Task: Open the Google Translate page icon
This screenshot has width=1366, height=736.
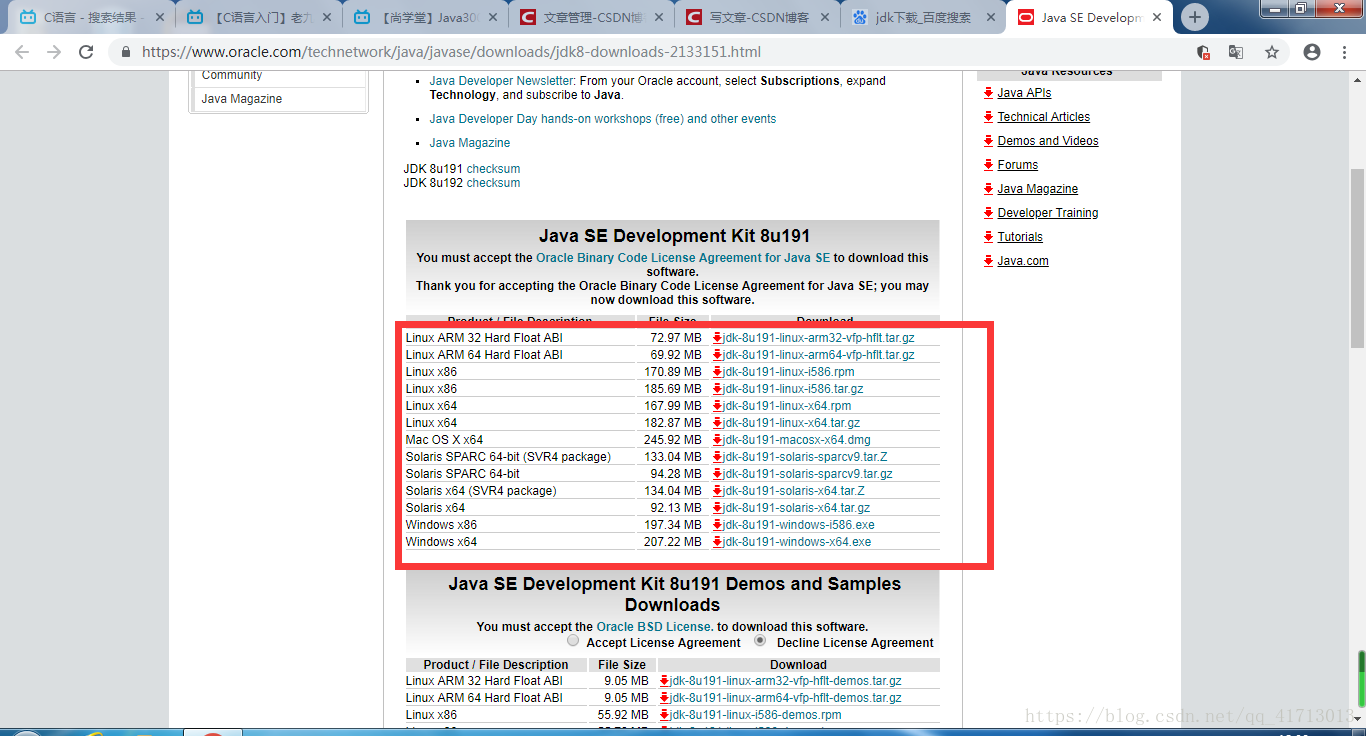Action: [1236, 52]
